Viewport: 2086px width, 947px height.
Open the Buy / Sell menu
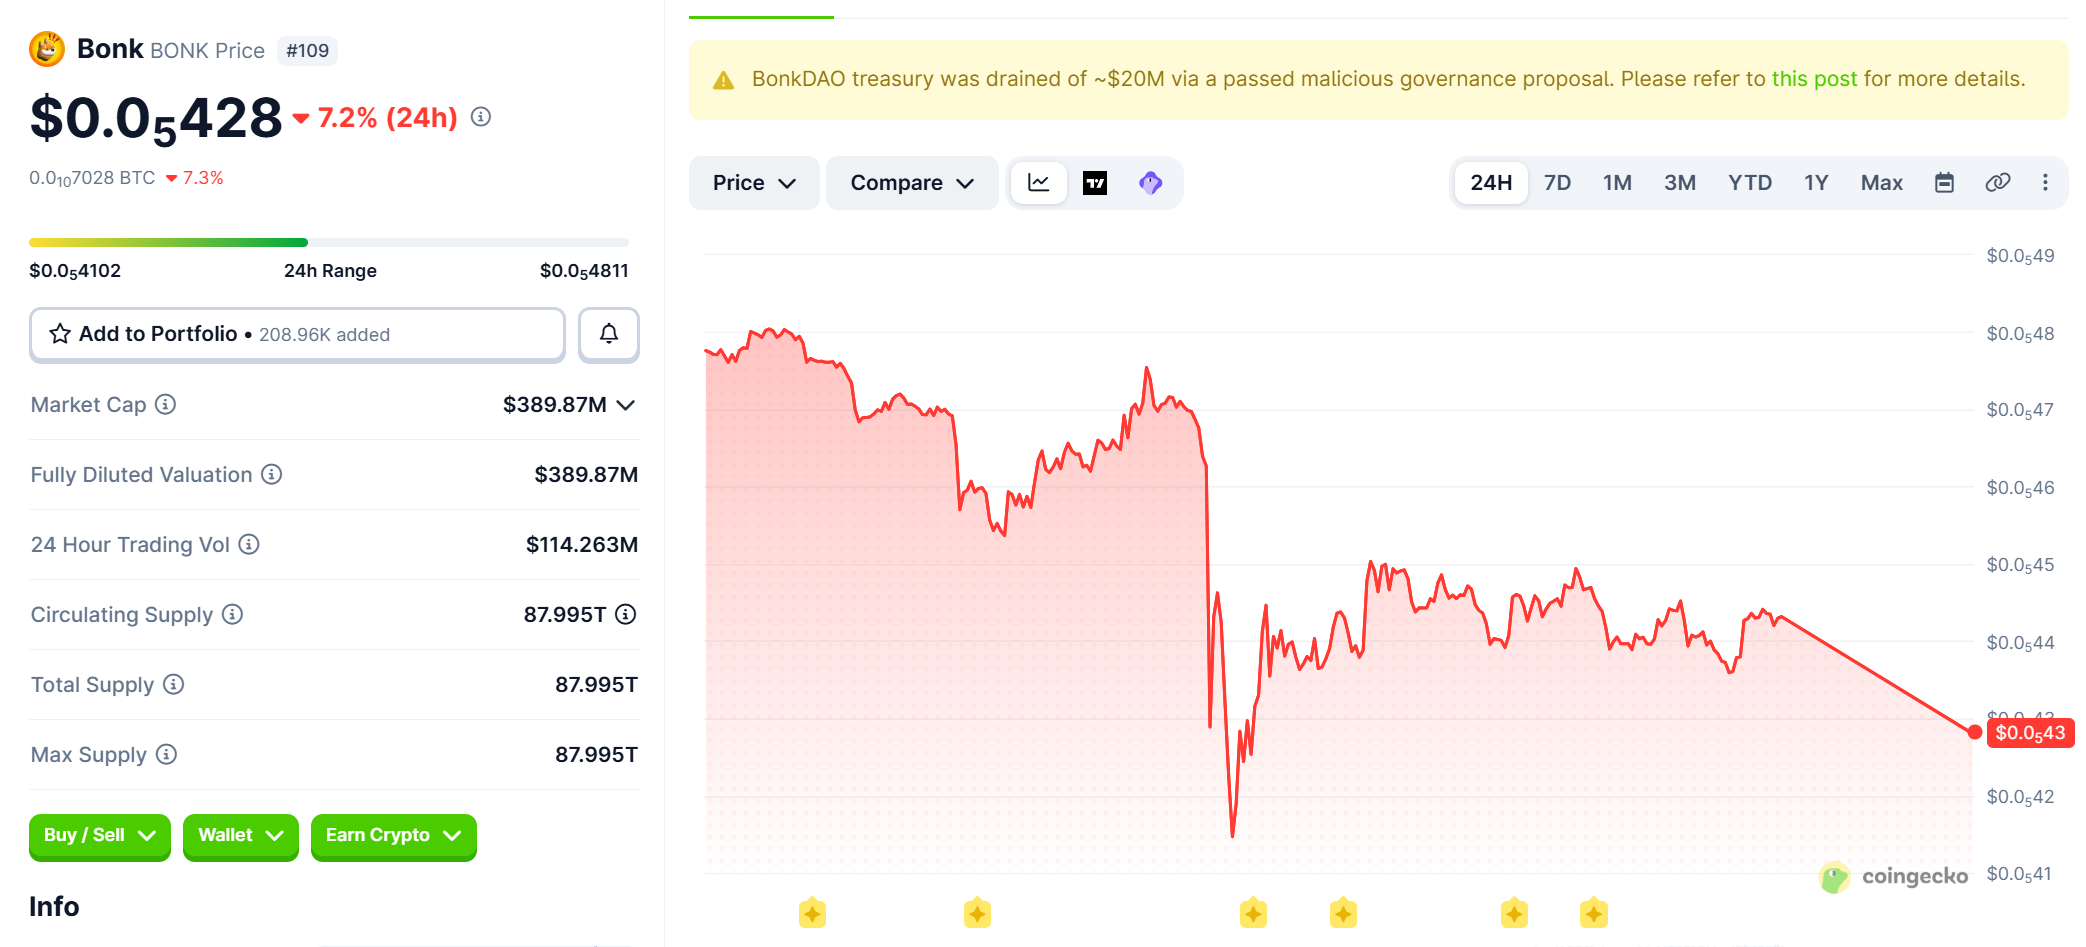click(x=100, y=836)
